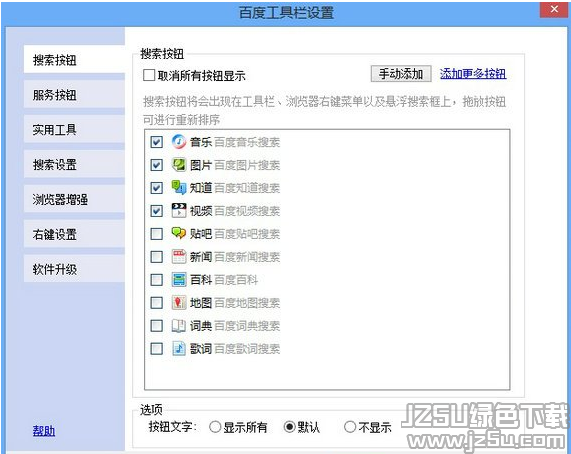Click the 知道 Zhidao search icon

click(x=179, y=187)
